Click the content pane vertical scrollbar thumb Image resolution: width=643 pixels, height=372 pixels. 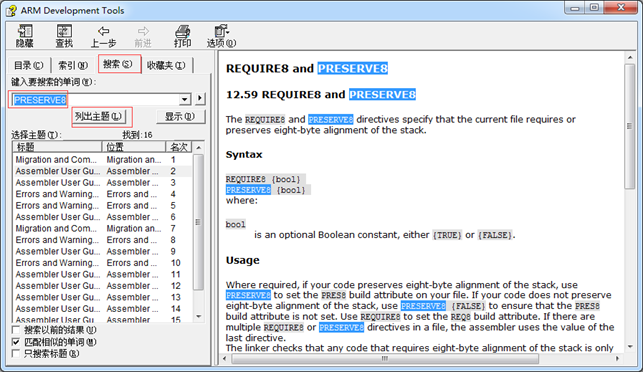click(x=630, y=126)
